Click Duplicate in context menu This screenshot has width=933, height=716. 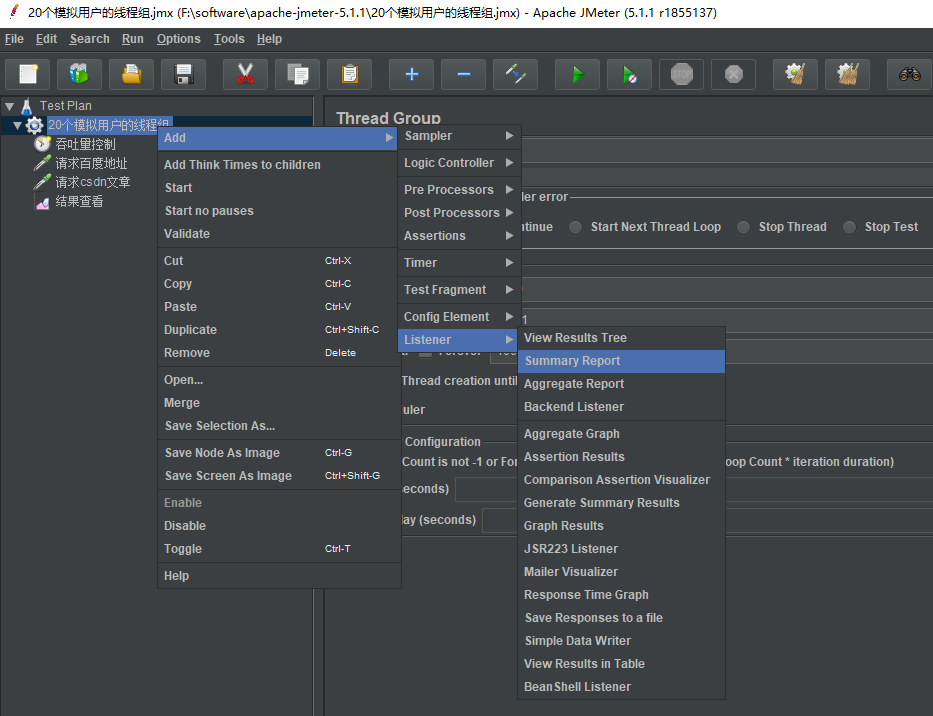point(277,330)
